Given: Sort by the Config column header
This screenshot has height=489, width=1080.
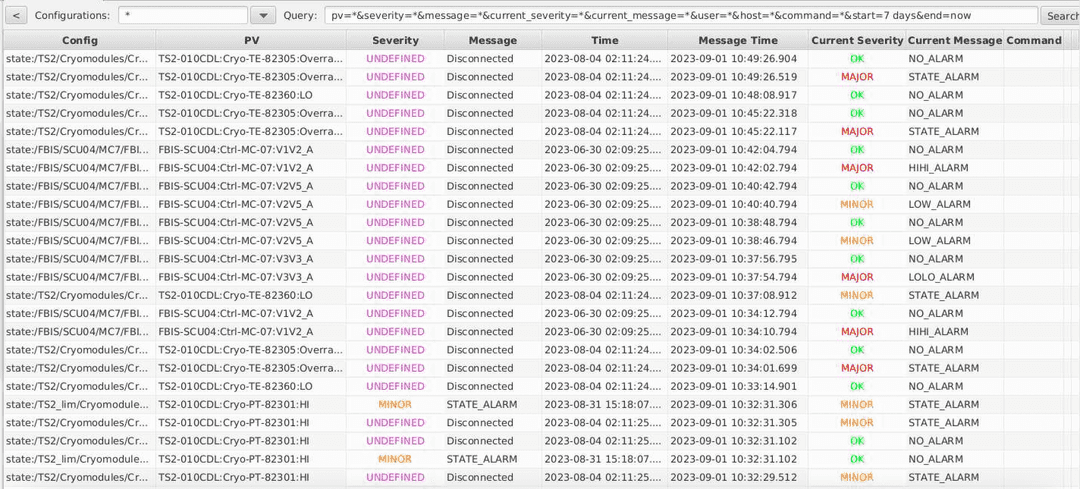Looking at the screenshot, I should pos(79,40).
